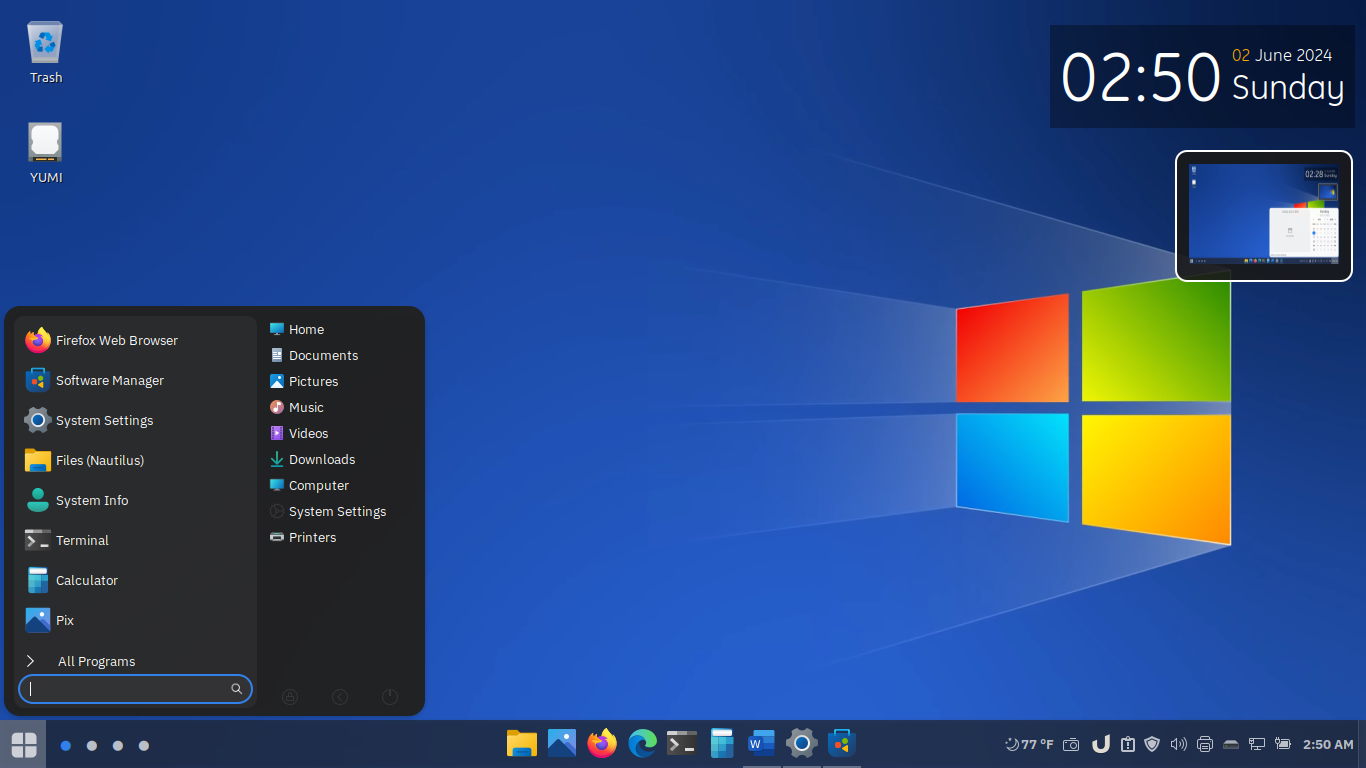This screenshot has width=1366, height=768.
Task: Click the start menu search field
Action: point(135,689)
